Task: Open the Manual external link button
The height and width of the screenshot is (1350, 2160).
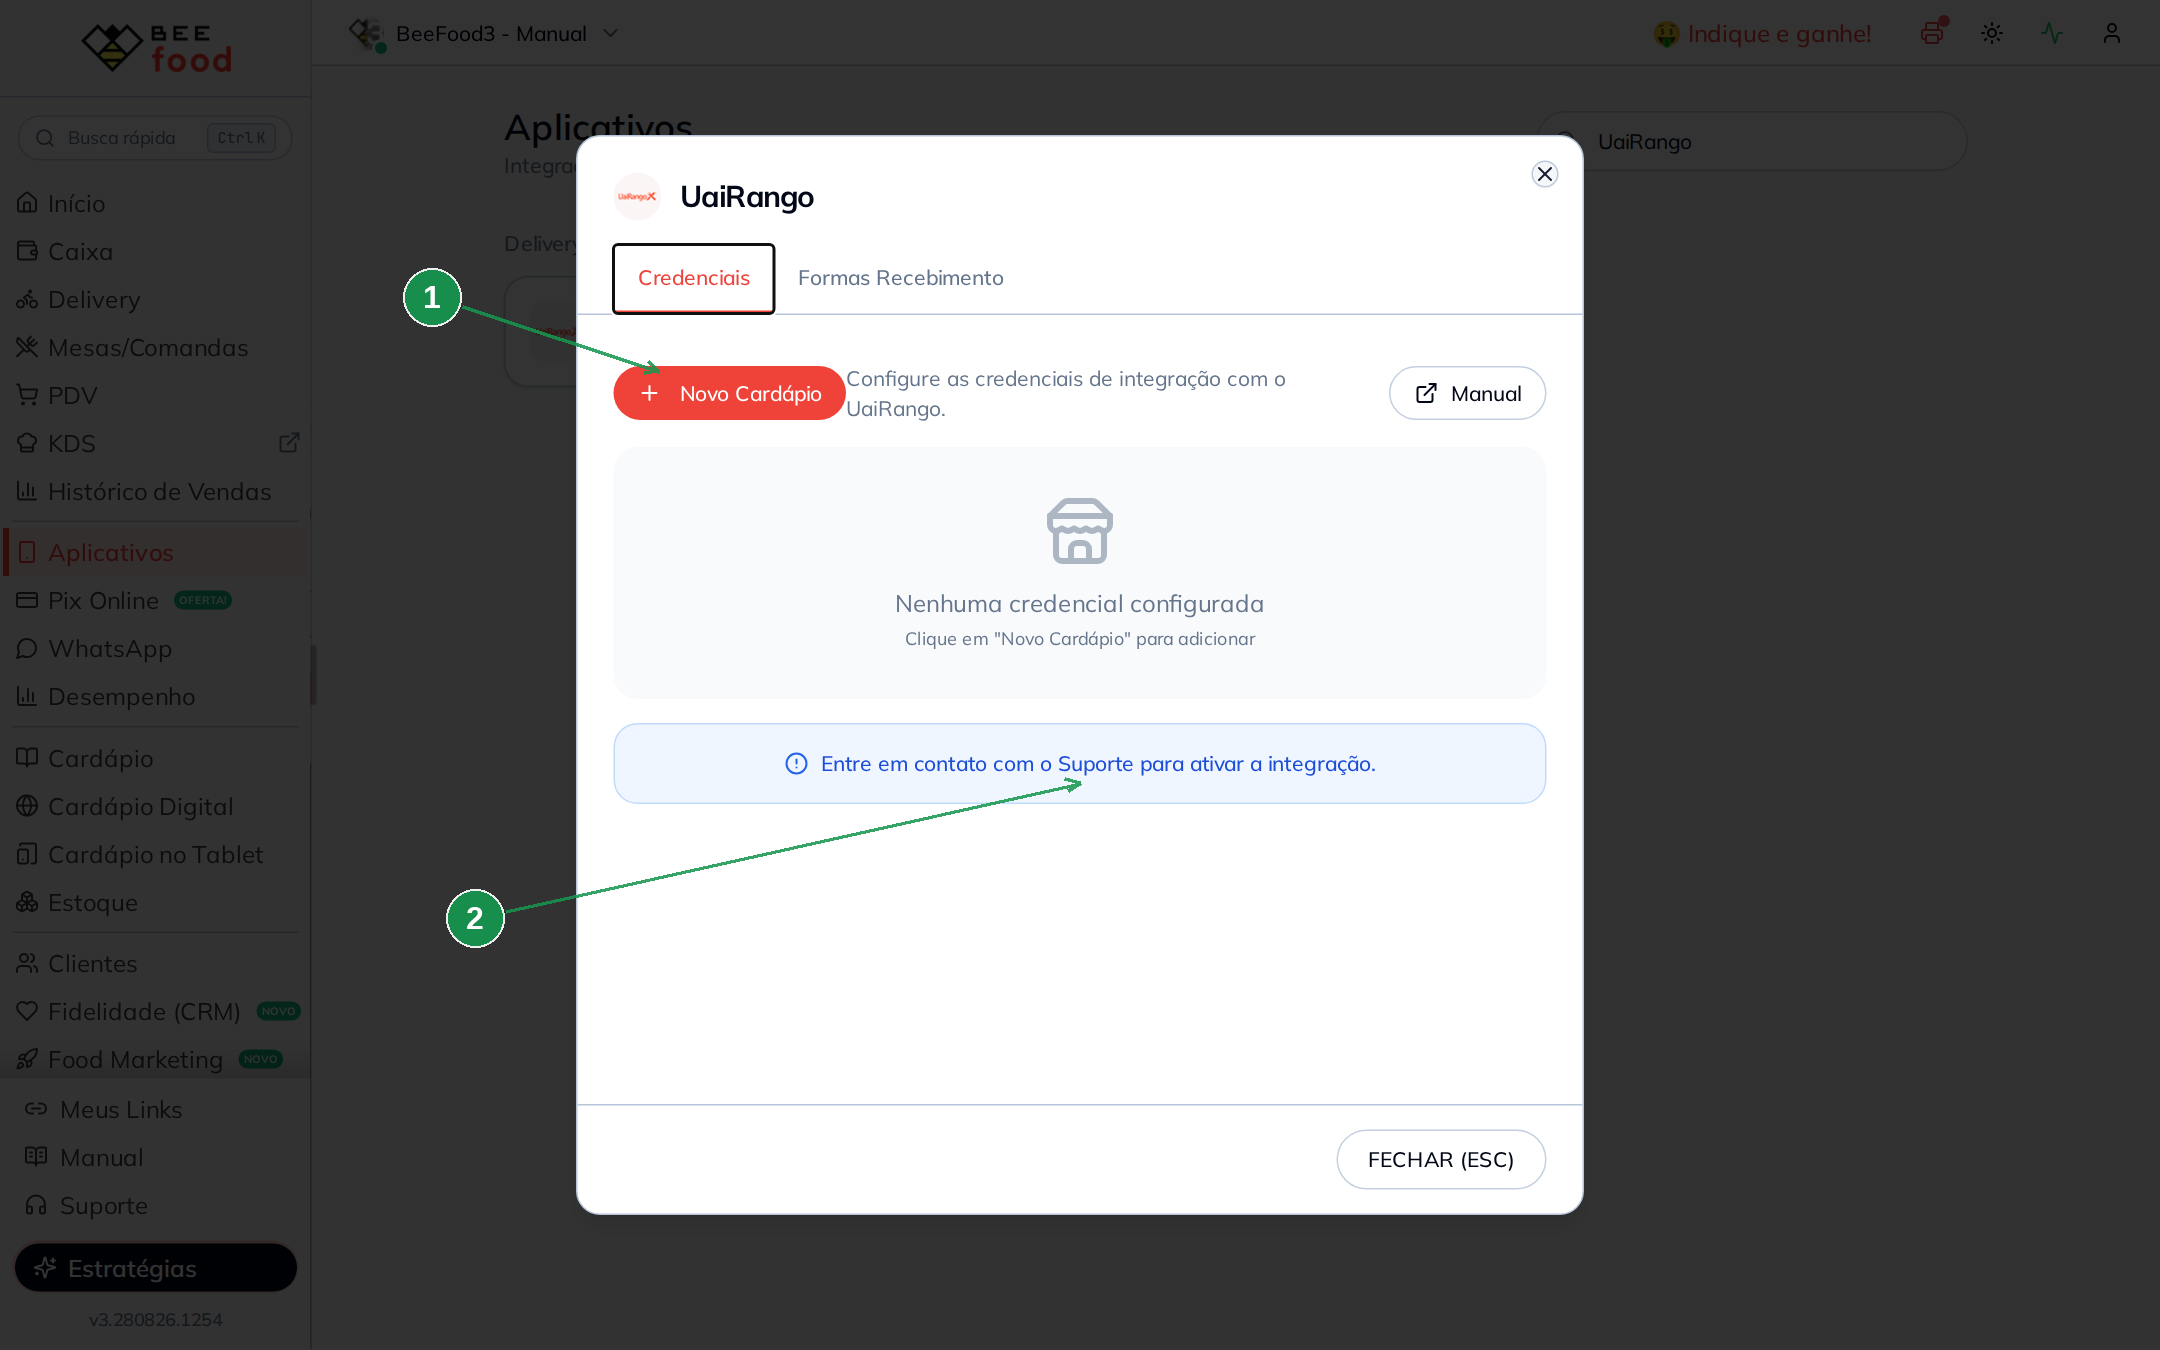Action: tap(1467, 393)
